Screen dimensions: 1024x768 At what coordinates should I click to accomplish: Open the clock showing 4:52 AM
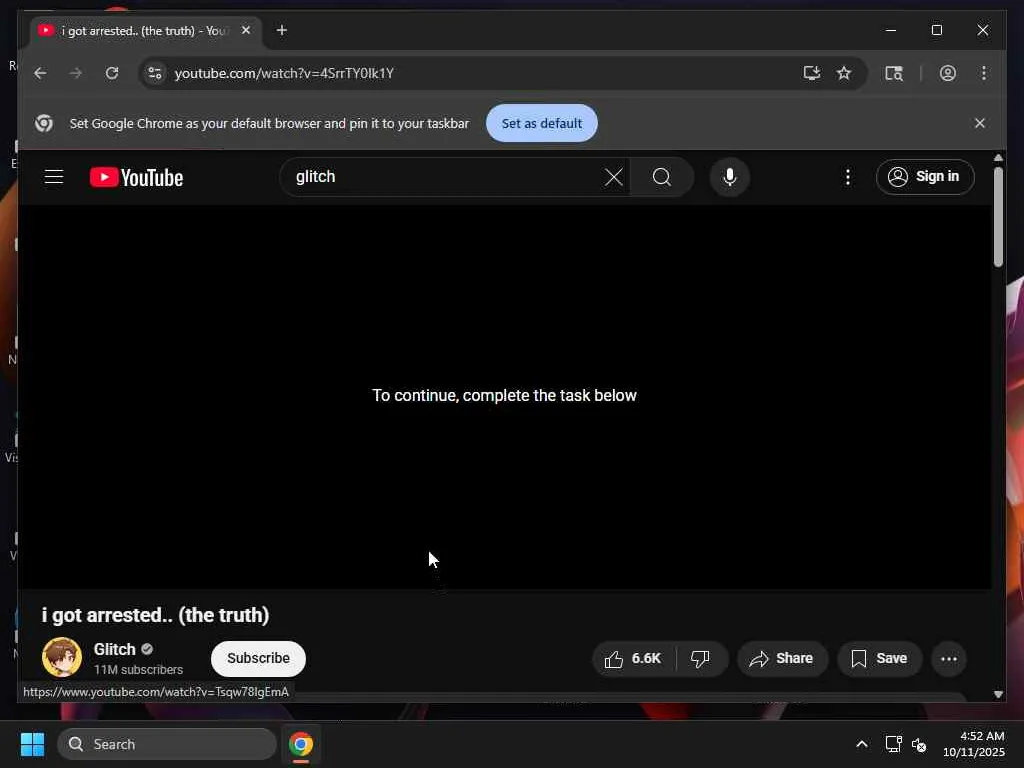click(974, 744)
